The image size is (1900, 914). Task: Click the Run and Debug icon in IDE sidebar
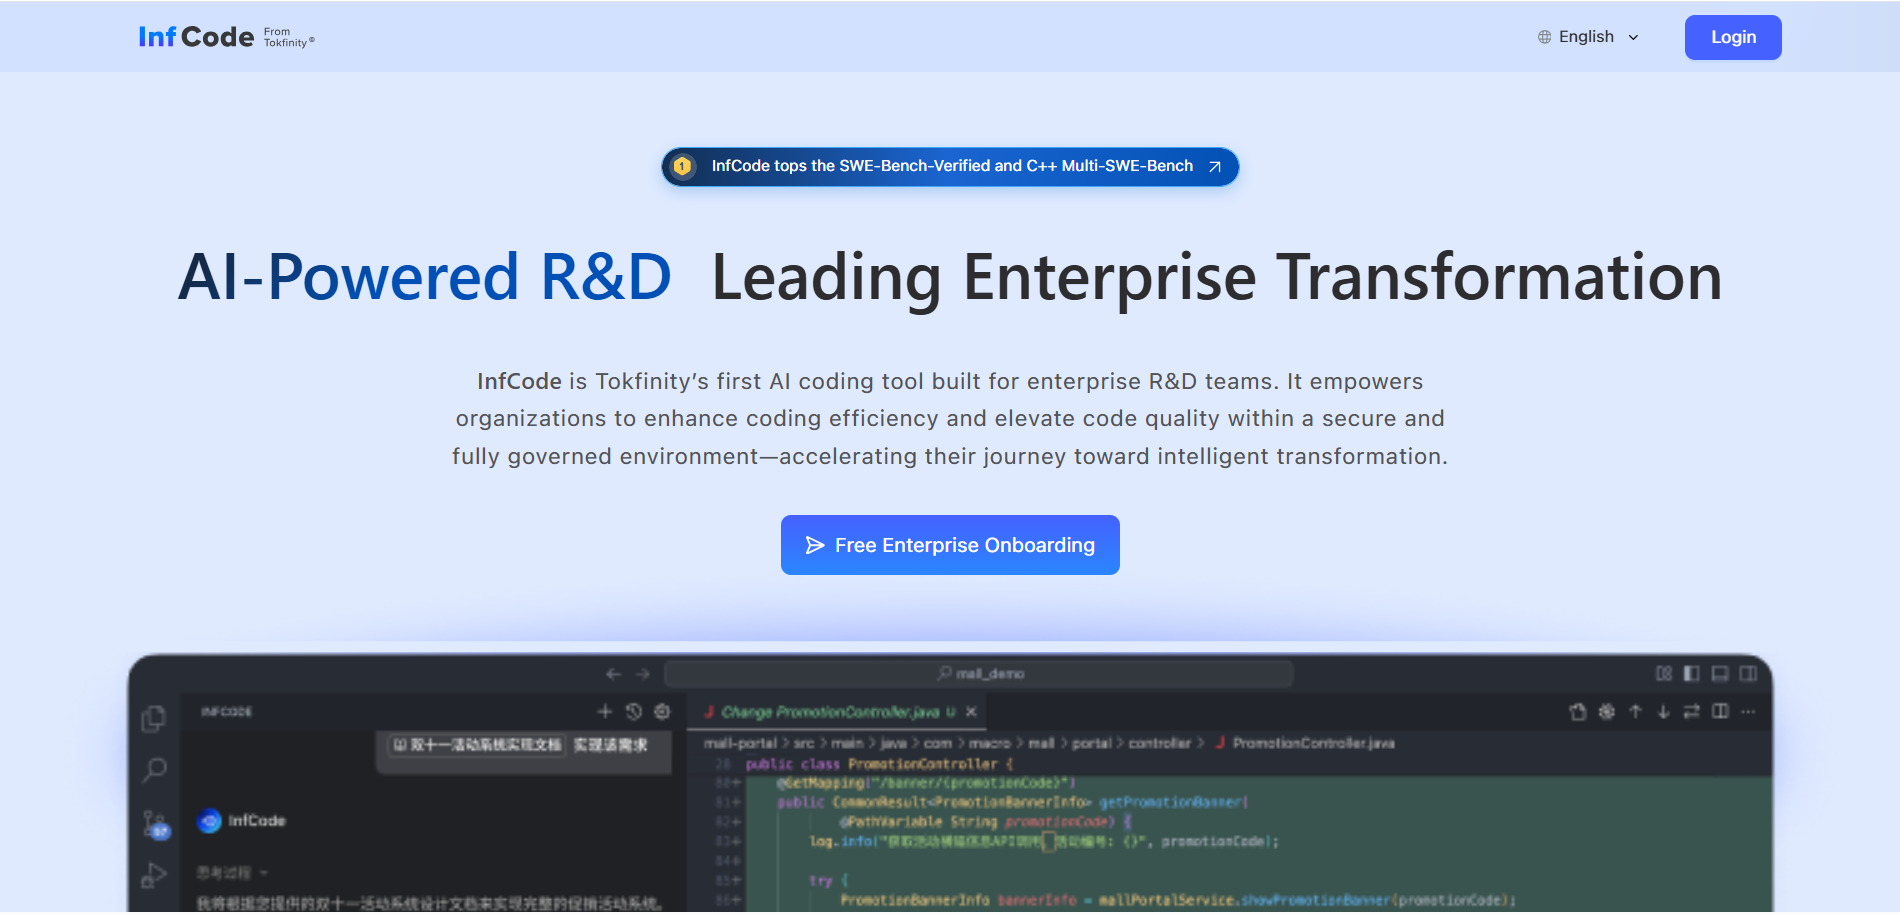point(154,876)
